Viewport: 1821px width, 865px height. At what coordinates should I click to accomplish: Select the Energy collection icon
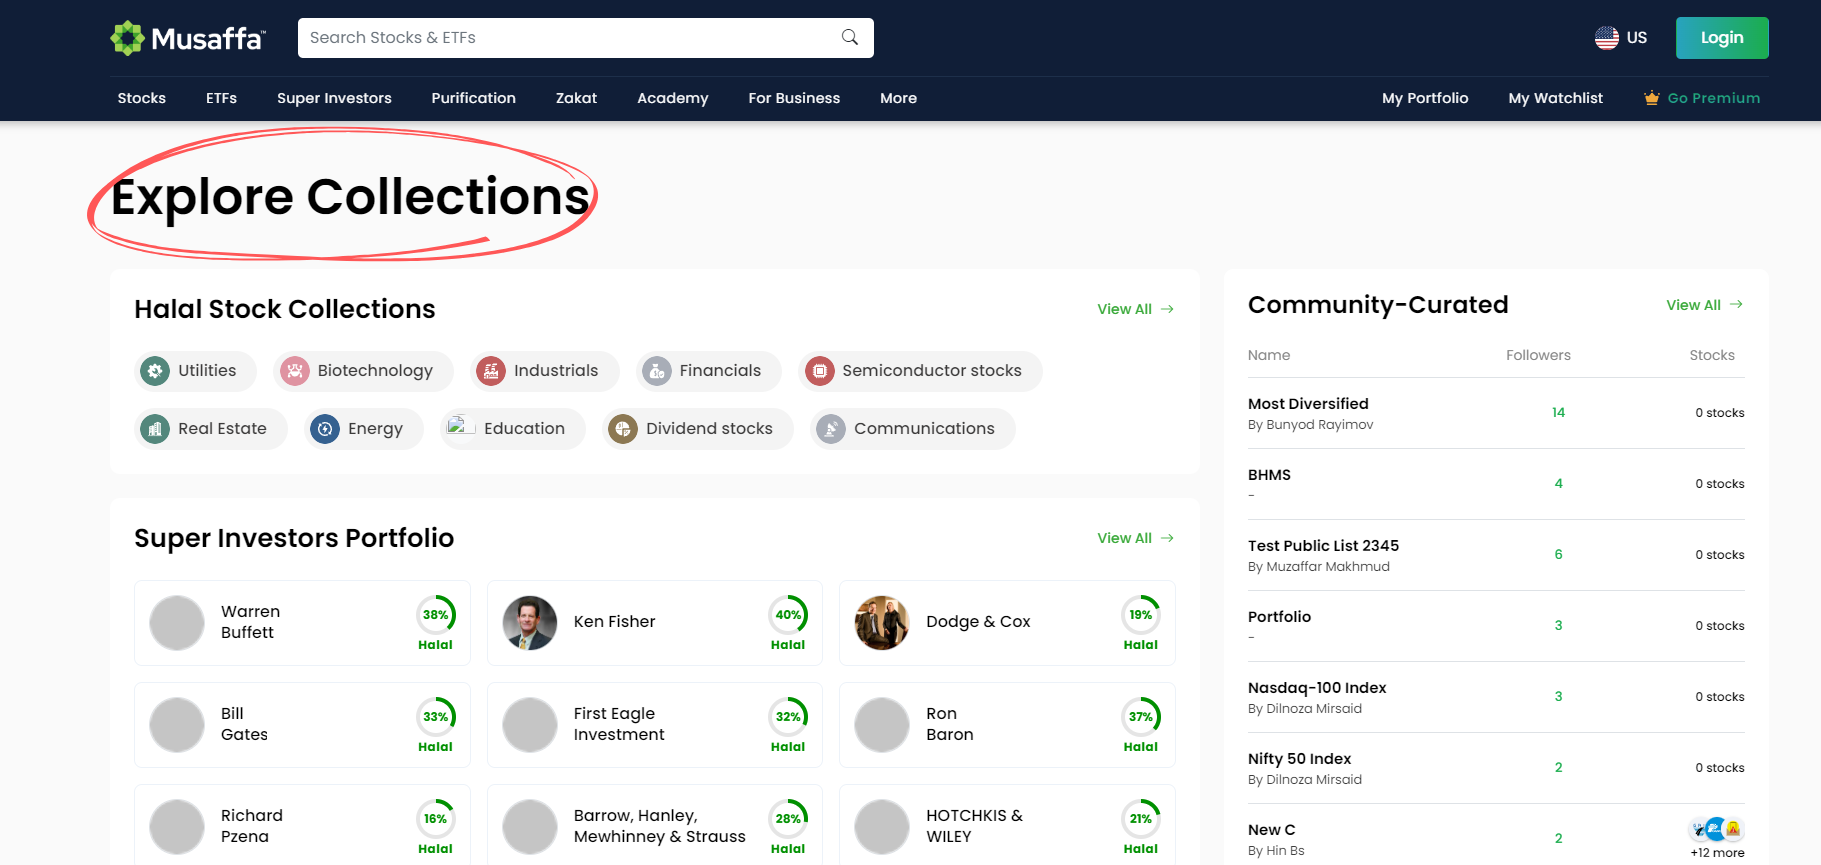point(325,429)
